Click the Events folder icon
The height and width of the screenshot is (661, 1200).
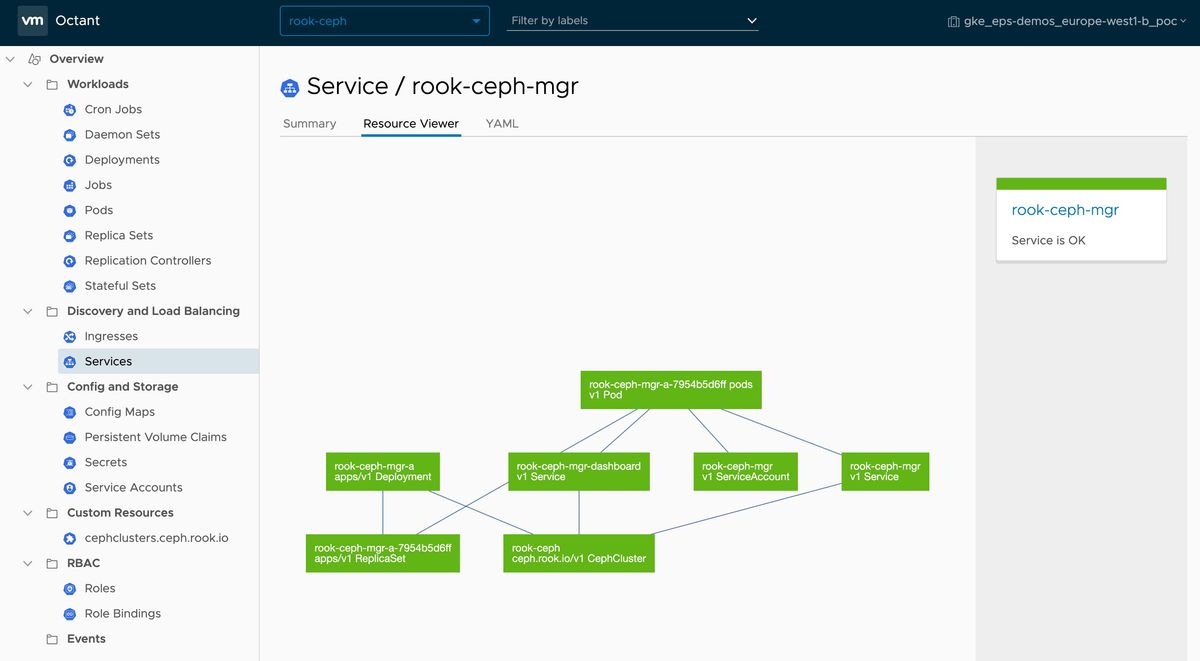click(52, 639)
